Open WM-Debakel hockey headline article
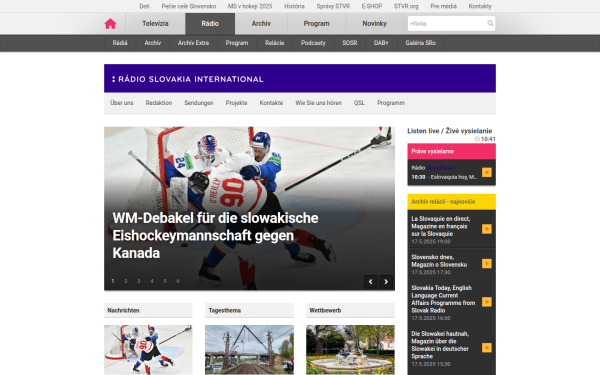The image size is (600, 375). (x=215, y=235)
